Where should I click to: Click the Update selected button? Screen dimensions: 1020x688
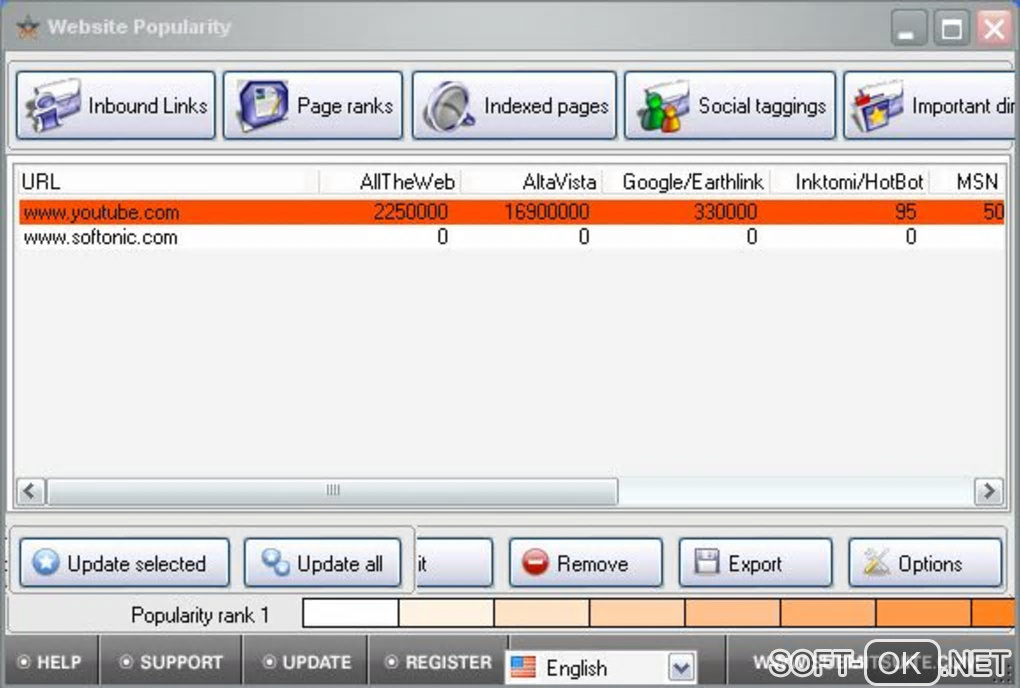tap(125, 563)
